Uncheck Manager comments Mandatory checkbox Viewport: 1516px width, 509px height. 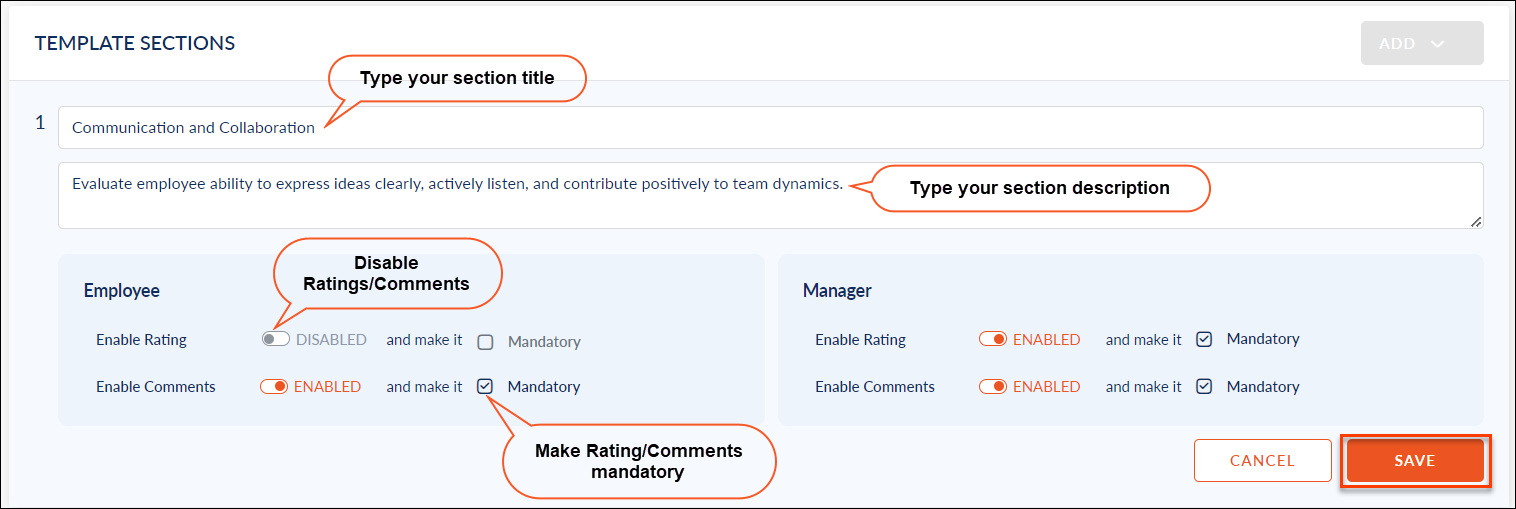[1204, 386]
